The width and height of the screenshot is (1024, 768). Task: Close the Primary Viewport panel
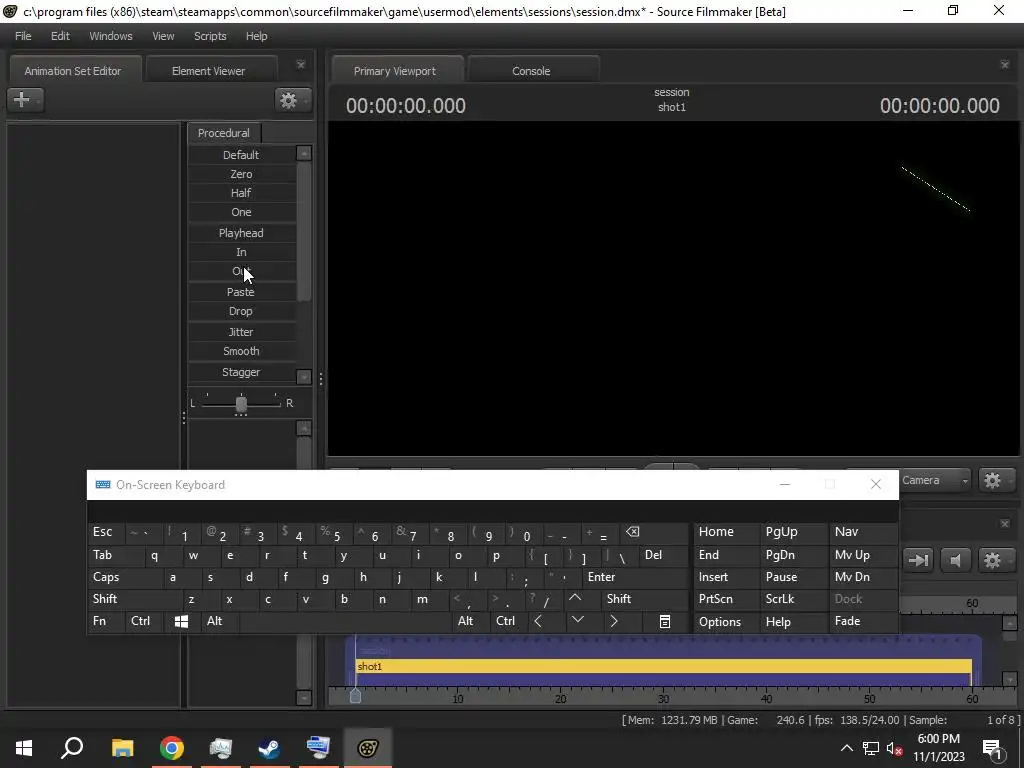coord(1004,65)
